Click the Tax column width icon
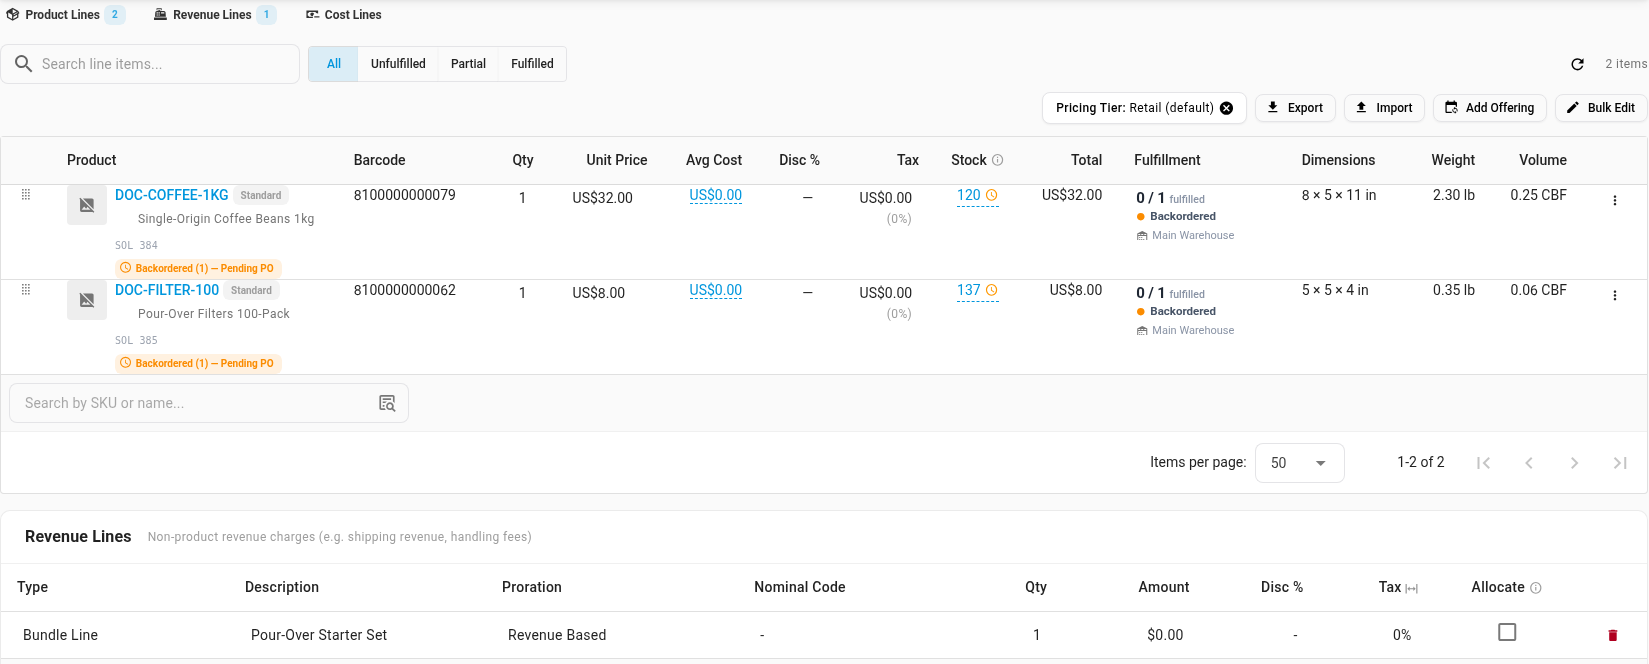The image size is (1649, 664). tap(1412, 588)
